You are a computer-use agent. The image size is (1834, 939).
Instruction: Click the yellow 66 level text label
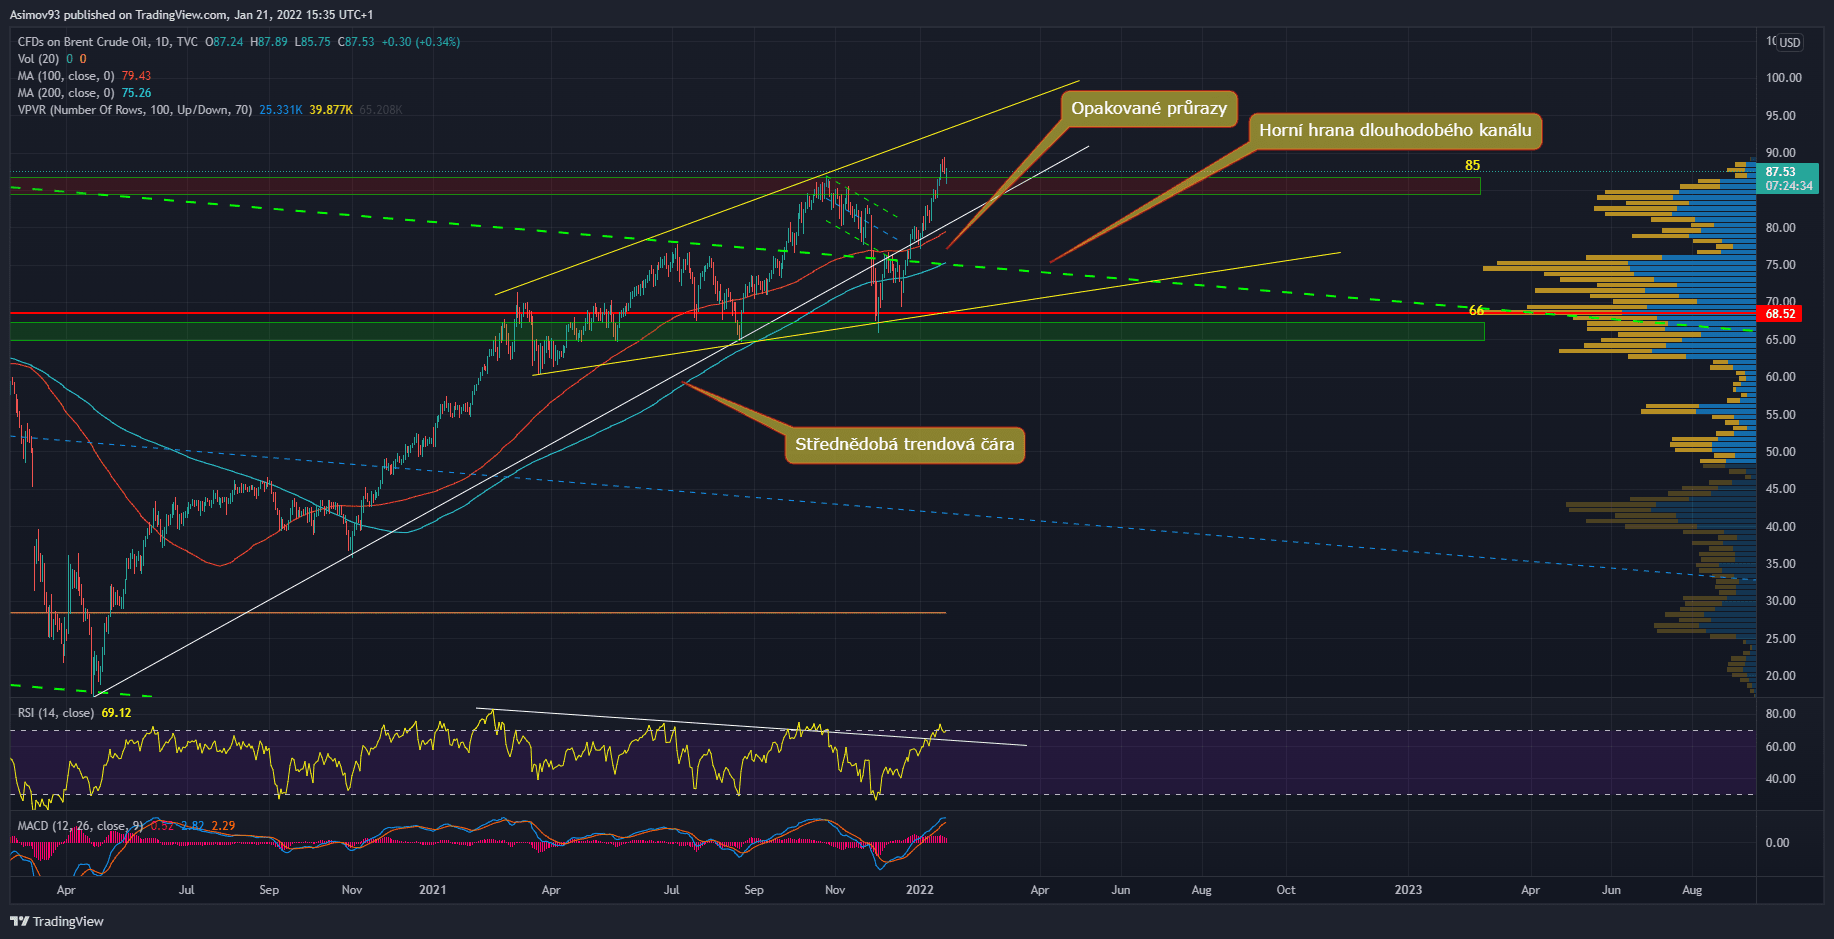pyautogui.click(x=1476, y=311)
